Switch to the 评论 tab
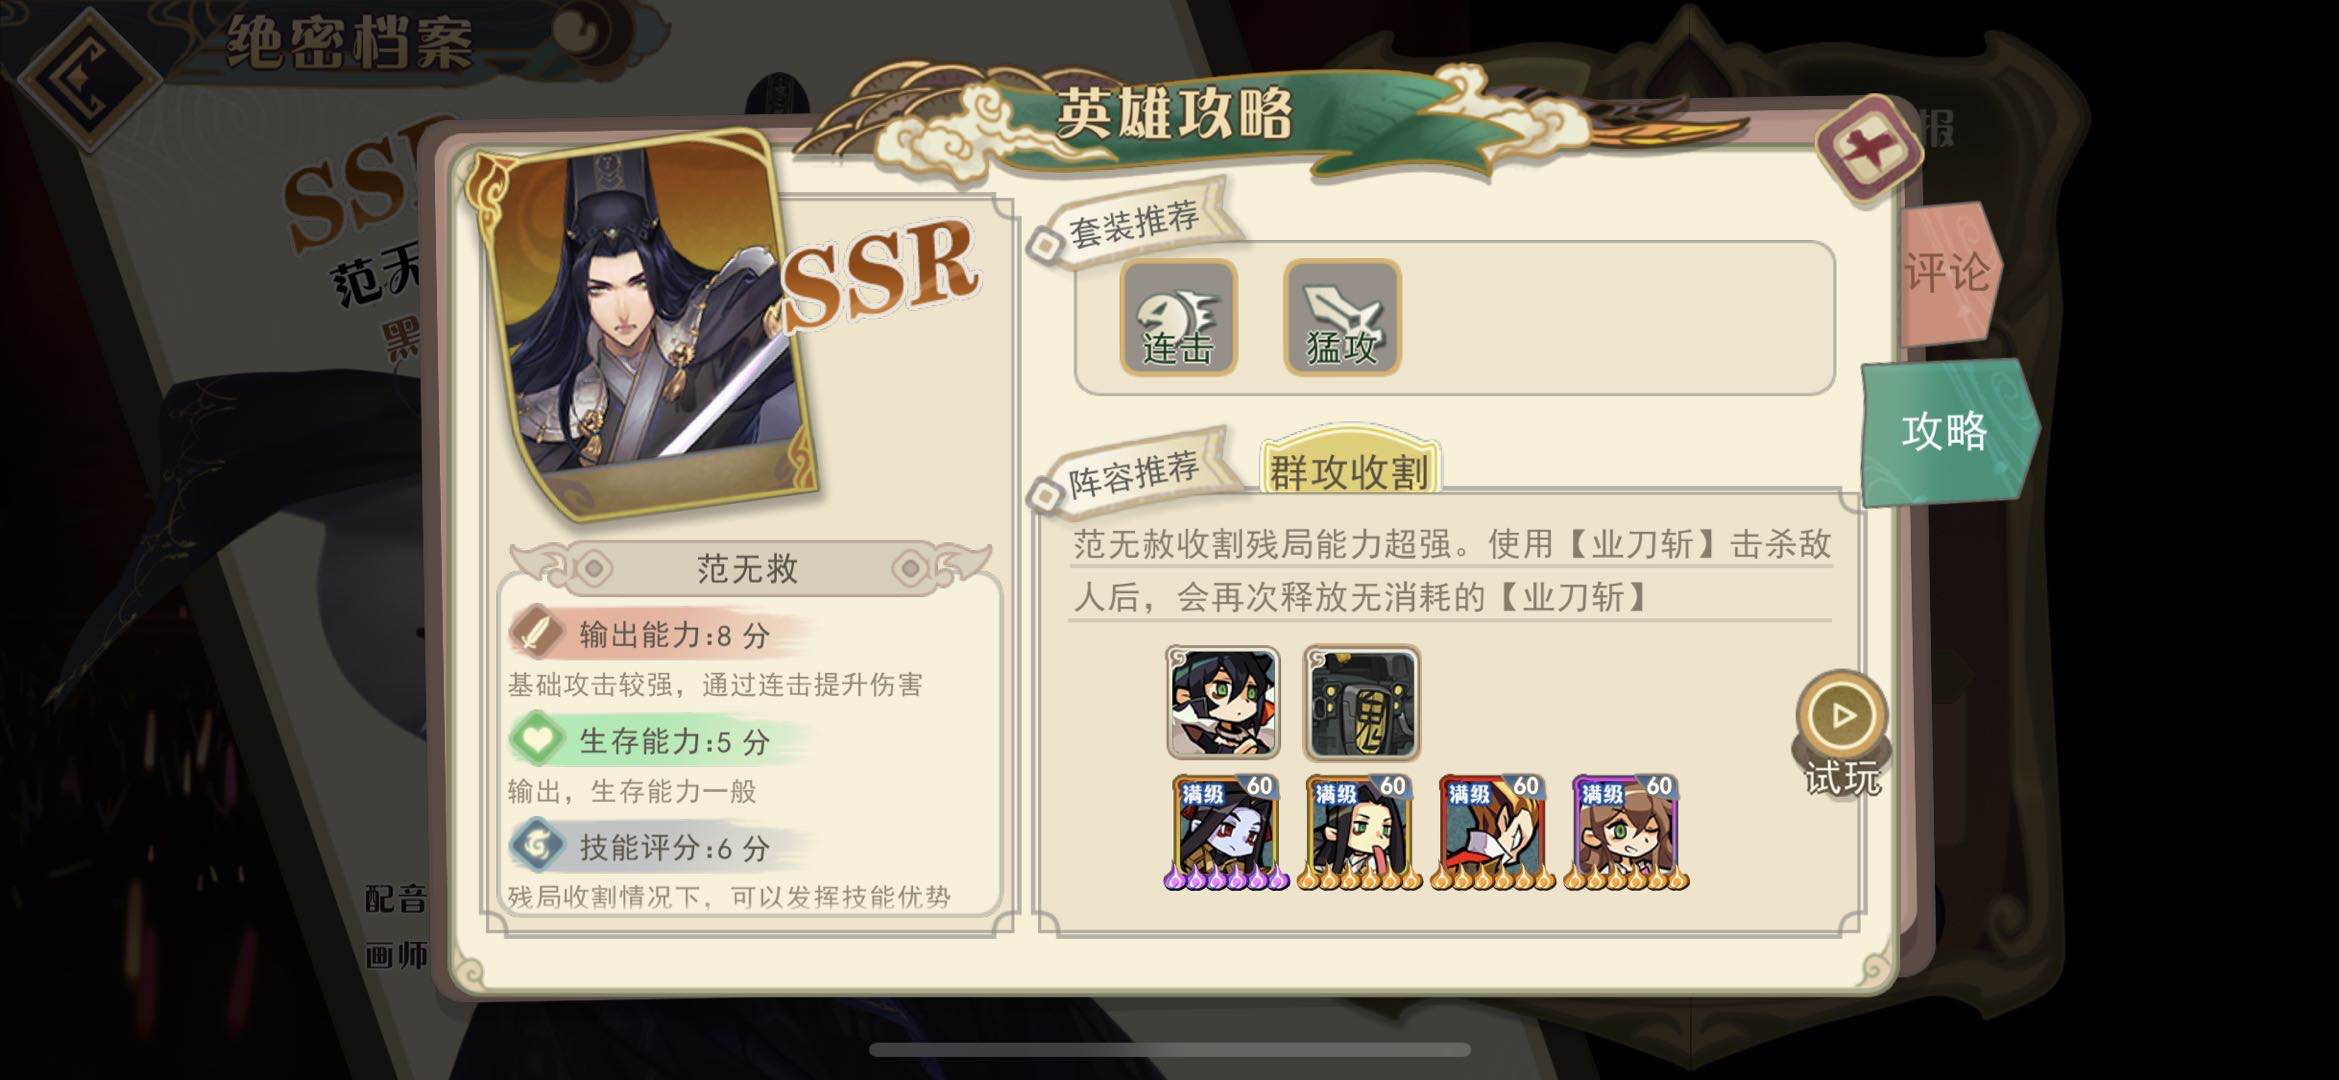 tap(1948, 272)
